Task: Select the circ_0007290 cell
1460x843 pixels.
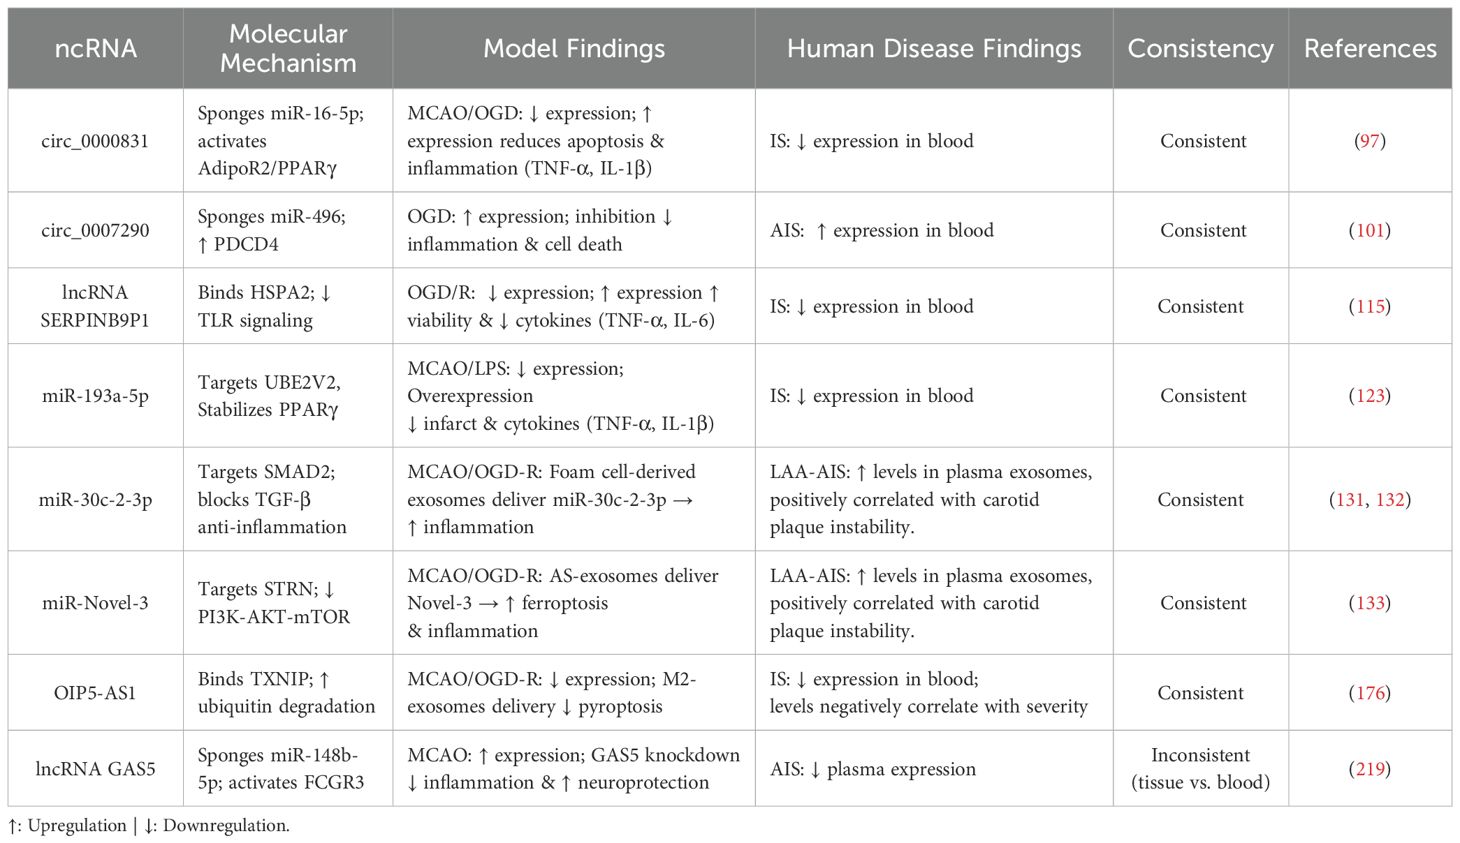Action: point(95,230)
